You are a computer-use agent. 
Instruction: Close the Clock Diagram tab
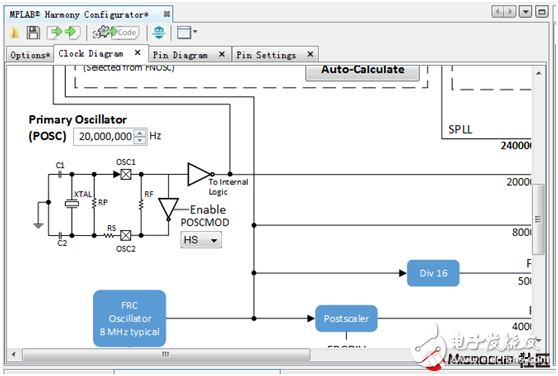coord(138,53)
